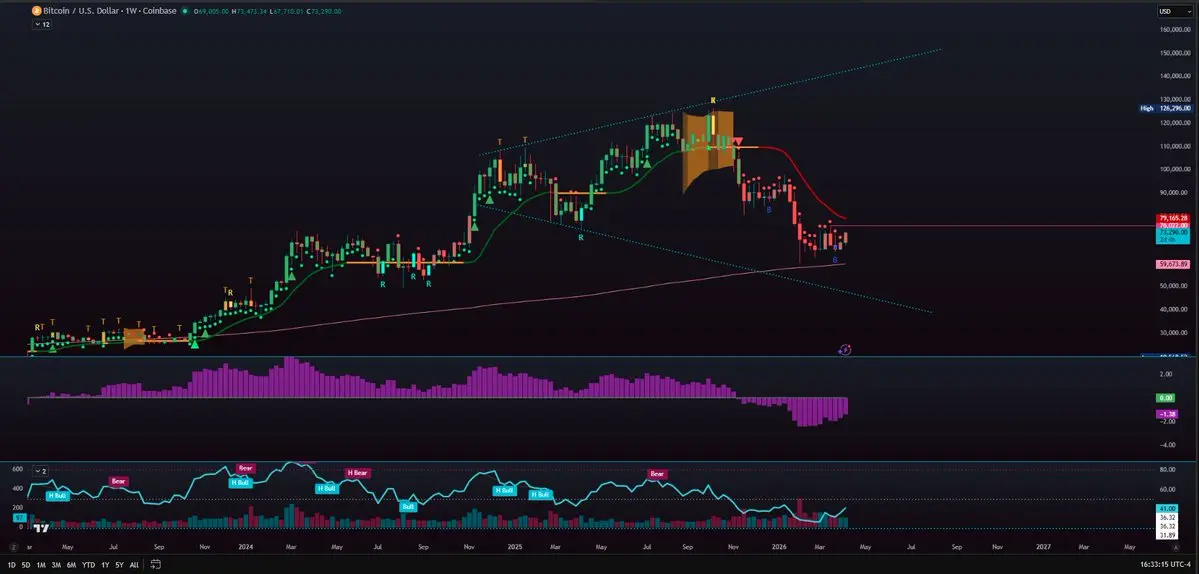Click the 2027 label on the time axis
The width and height of the screenshot is (1199, 574).
tap(1042, 547)
